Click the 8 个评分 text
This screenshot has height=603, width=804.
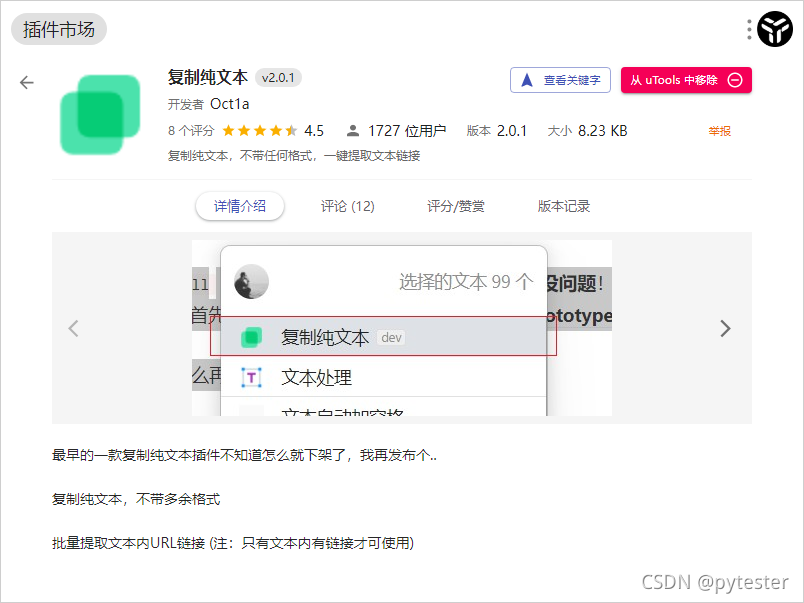191,131
